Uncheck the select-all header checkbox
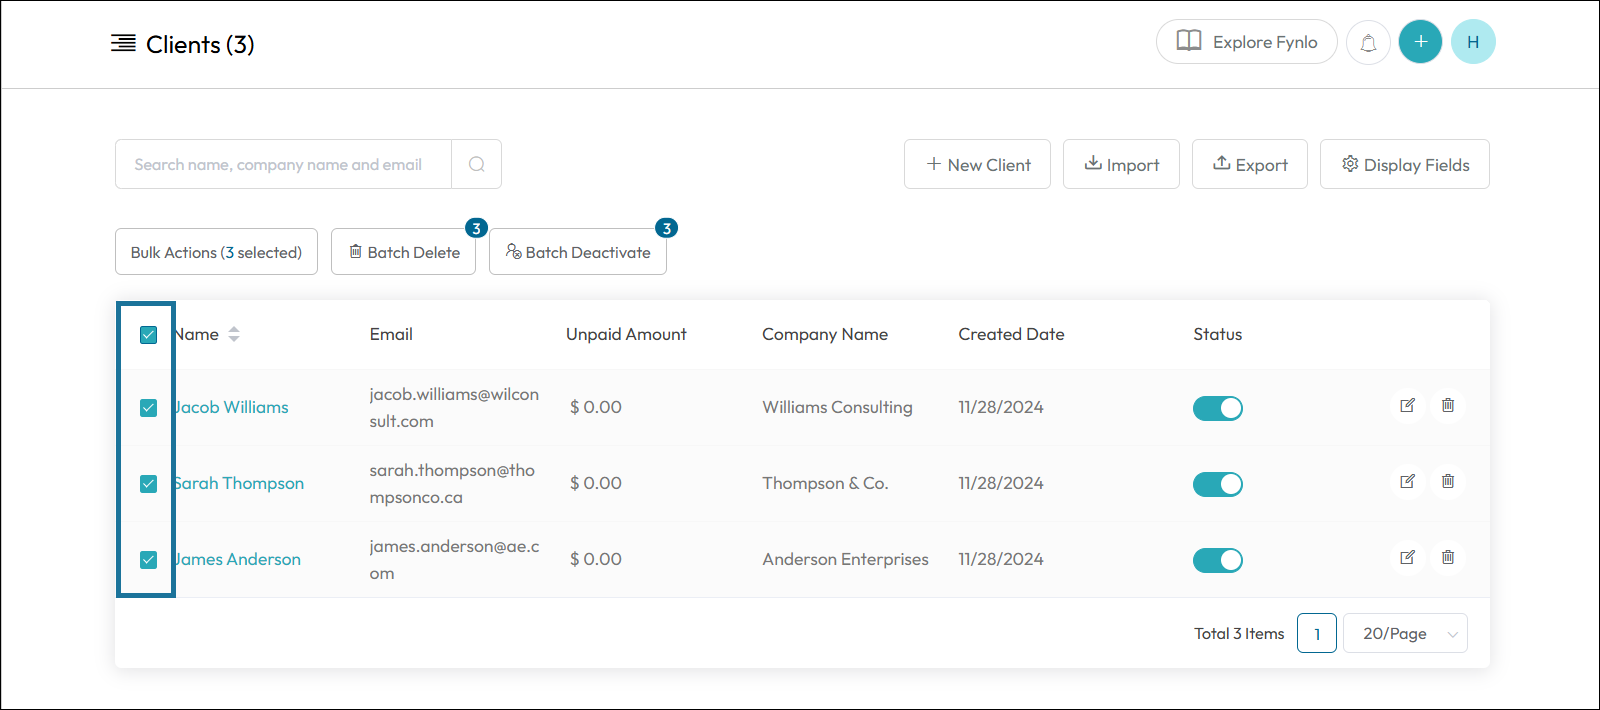 [x=149, y=335]
